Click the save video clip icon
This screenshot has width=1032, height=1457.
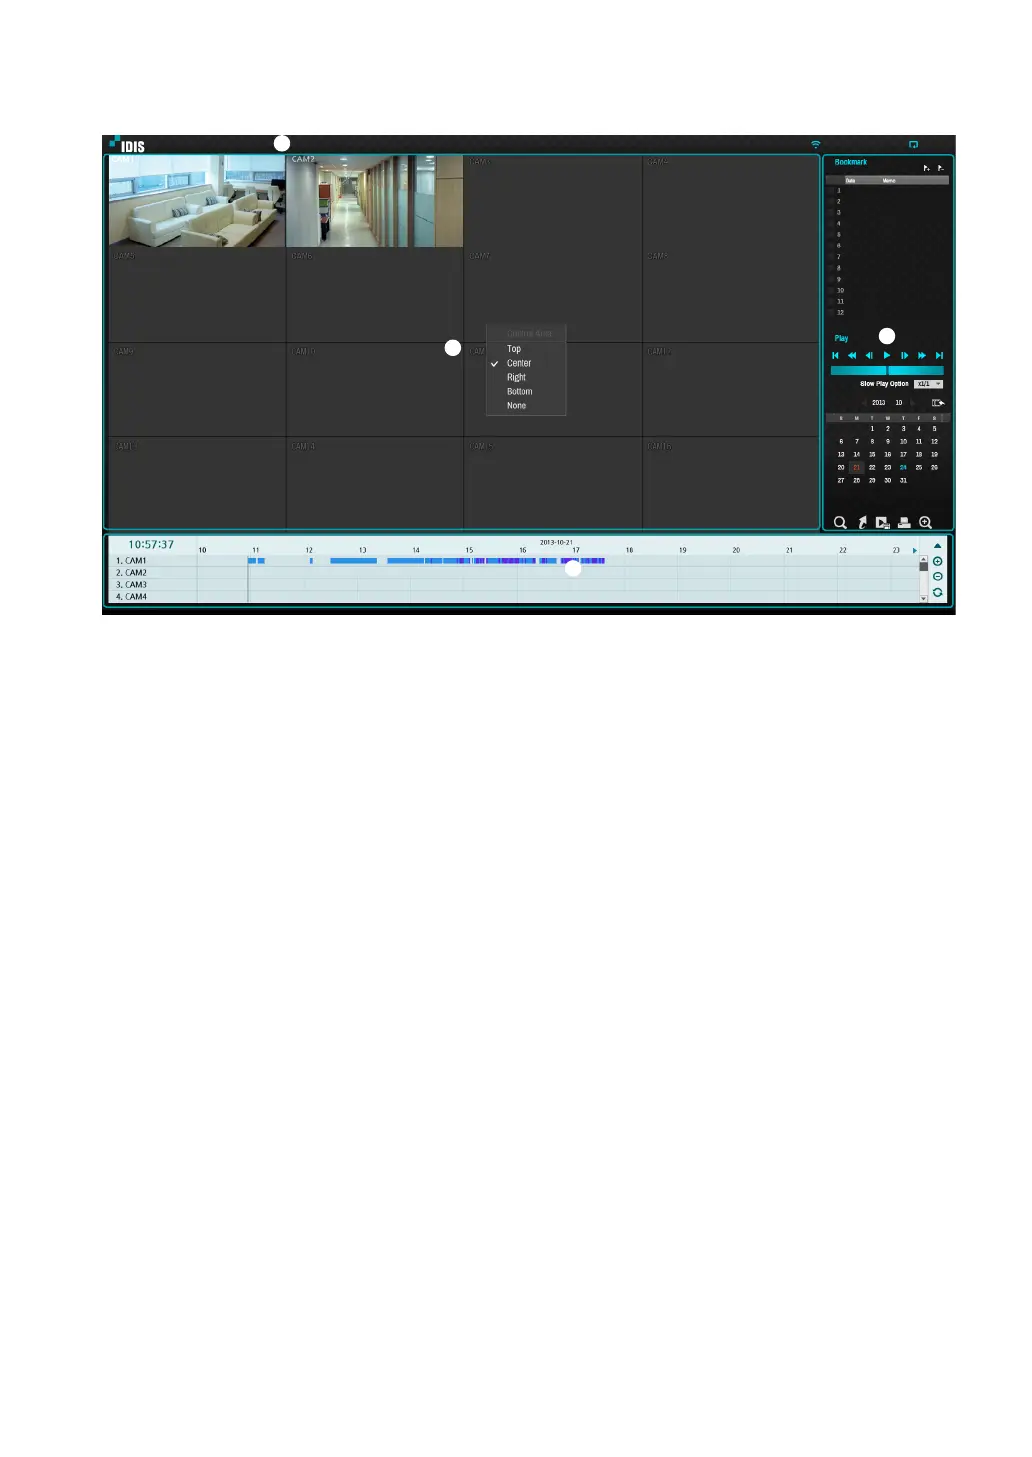[882, 522]
